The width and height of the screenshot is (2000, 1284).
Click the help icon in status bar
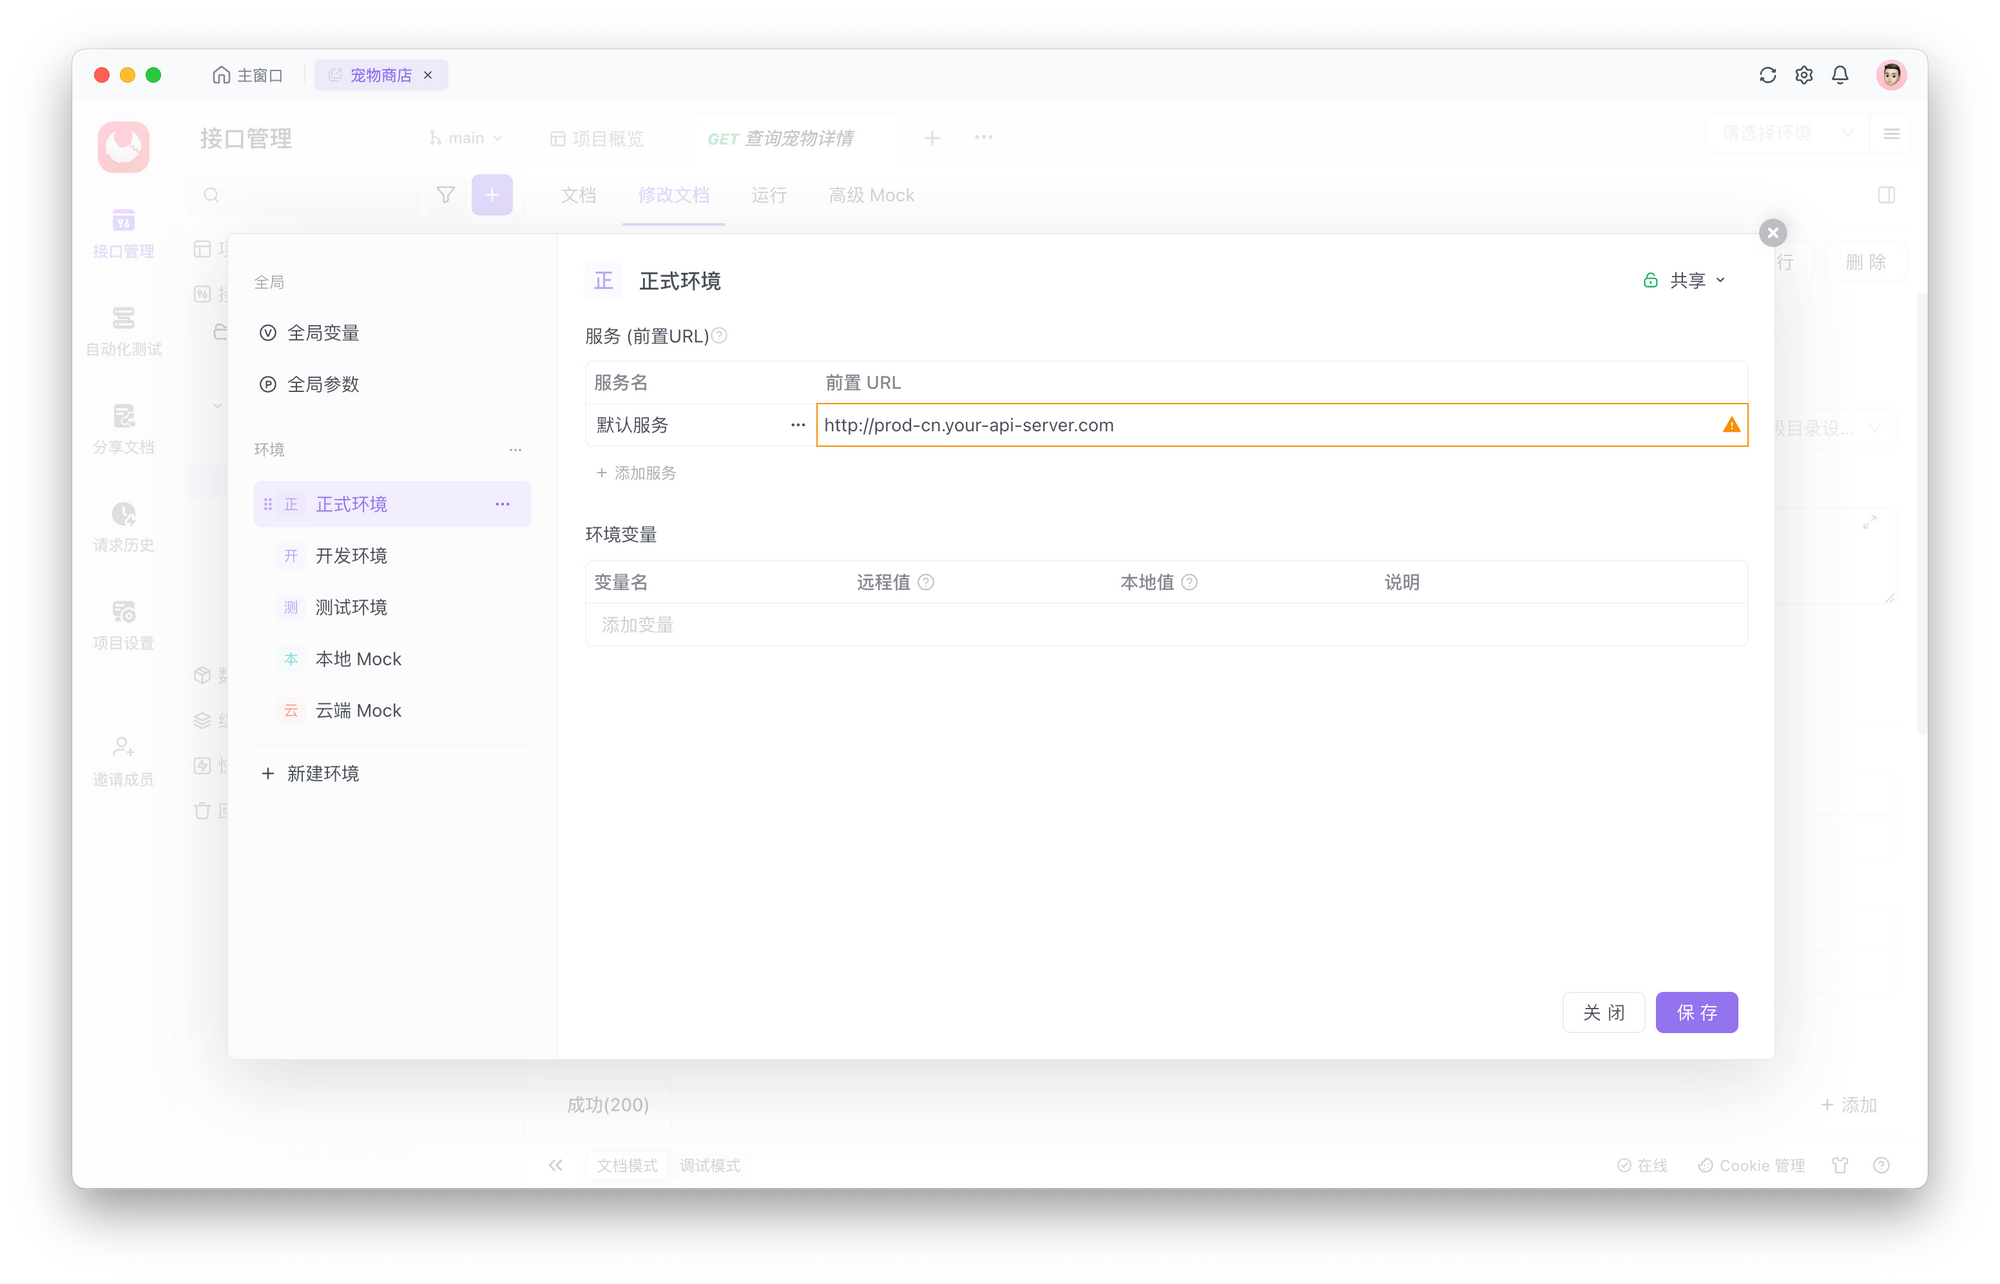1881,1165
